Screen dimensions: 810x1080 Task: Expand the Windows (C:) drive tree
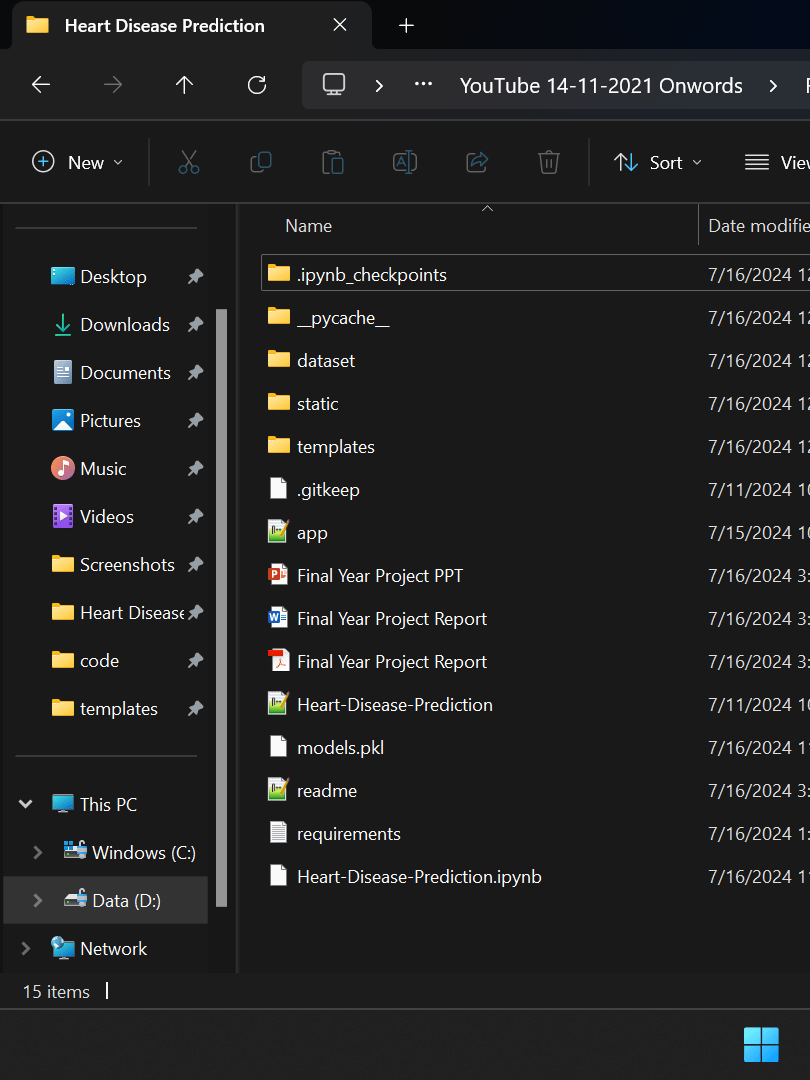pyautogui.click(x=38, y=853)
